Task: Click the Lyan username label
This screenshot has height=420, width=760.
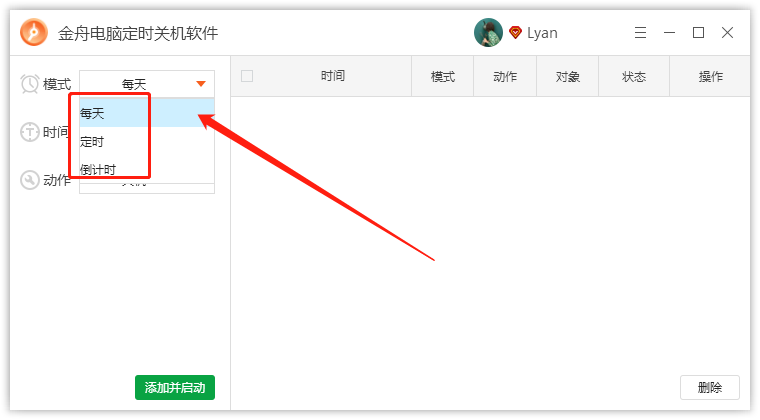Action: (x=542, y=33)
